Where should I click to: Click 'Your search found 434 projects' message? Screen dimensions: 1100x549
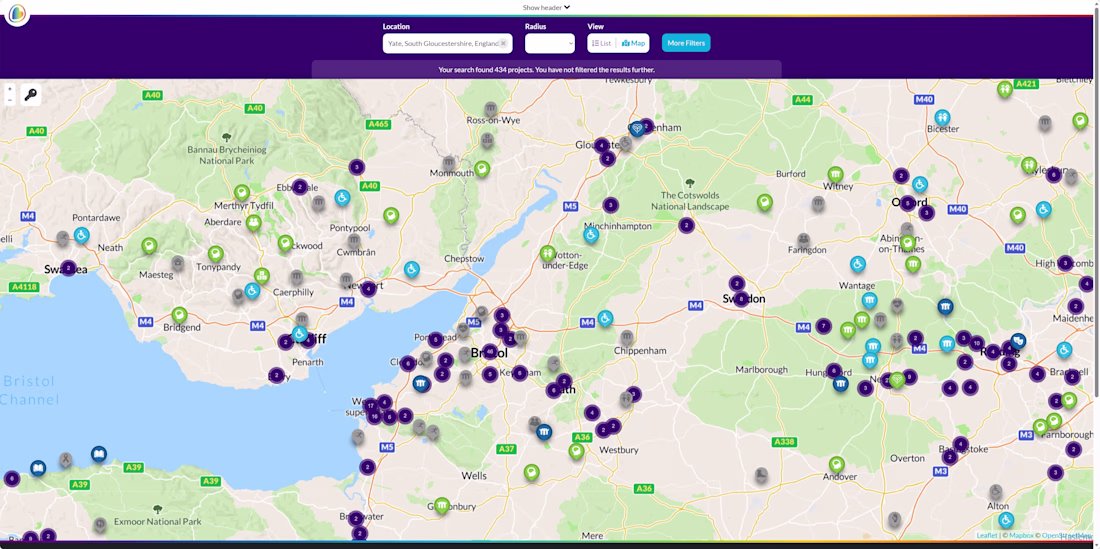(546, 69)
